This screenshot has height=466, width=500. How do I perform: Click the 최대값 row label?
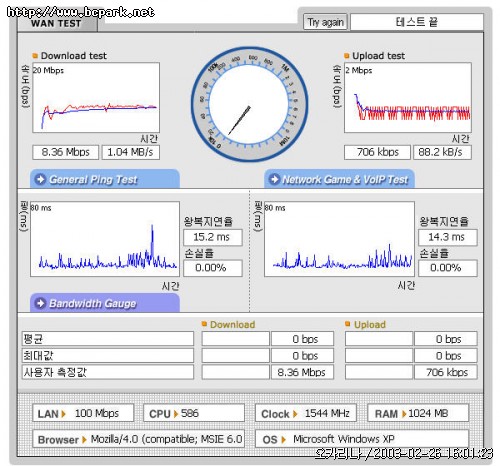tap(108, 355)
